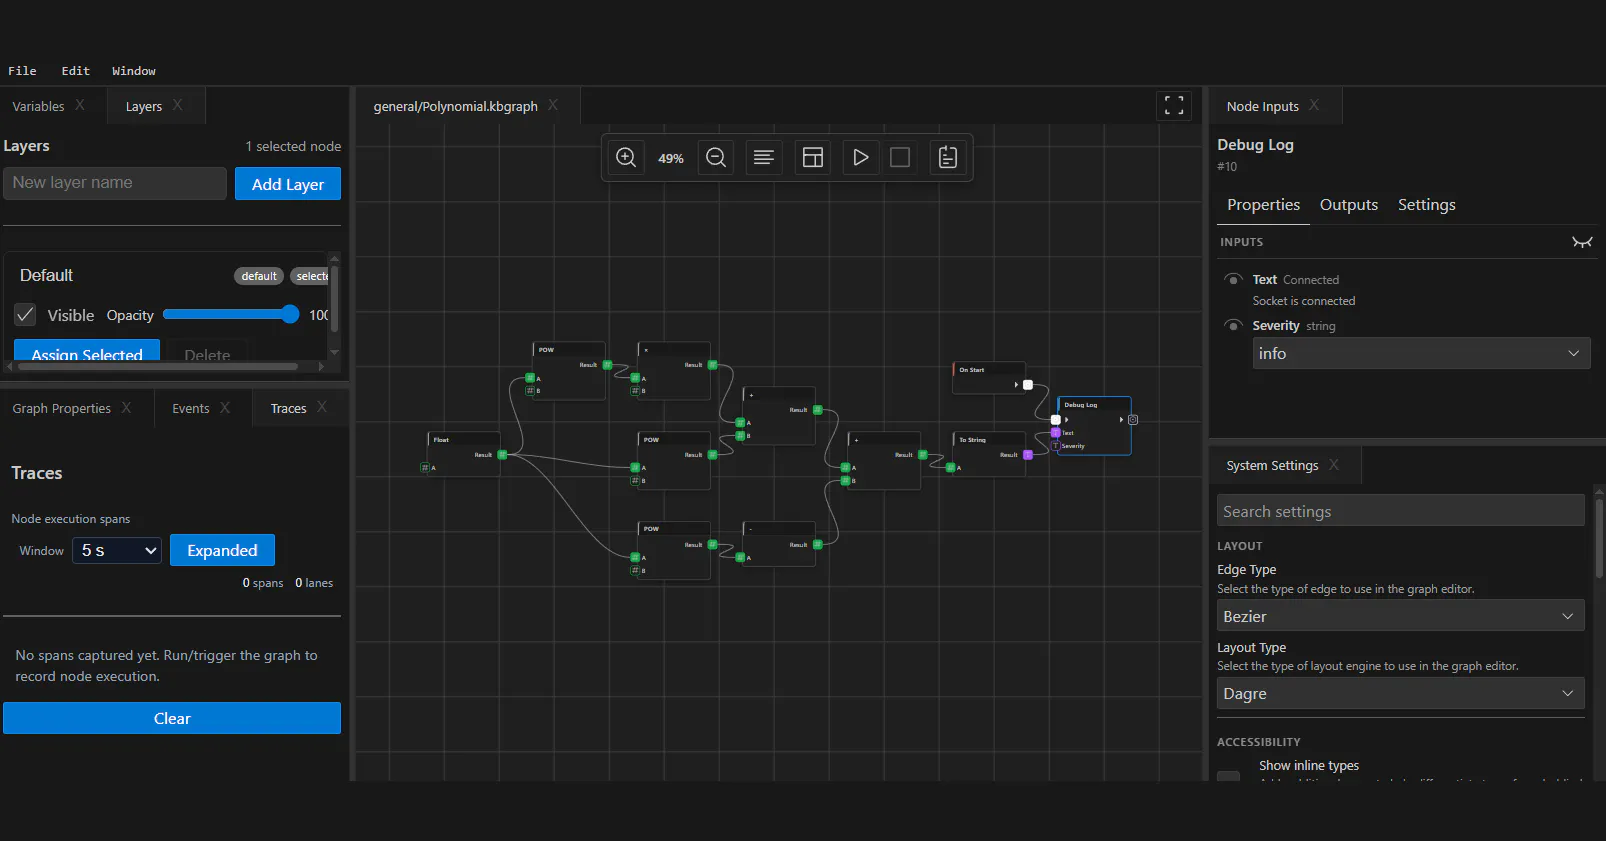Close the System Settings tab
The width and height of the screenshot is (1606, 841).
point(1334,465)
